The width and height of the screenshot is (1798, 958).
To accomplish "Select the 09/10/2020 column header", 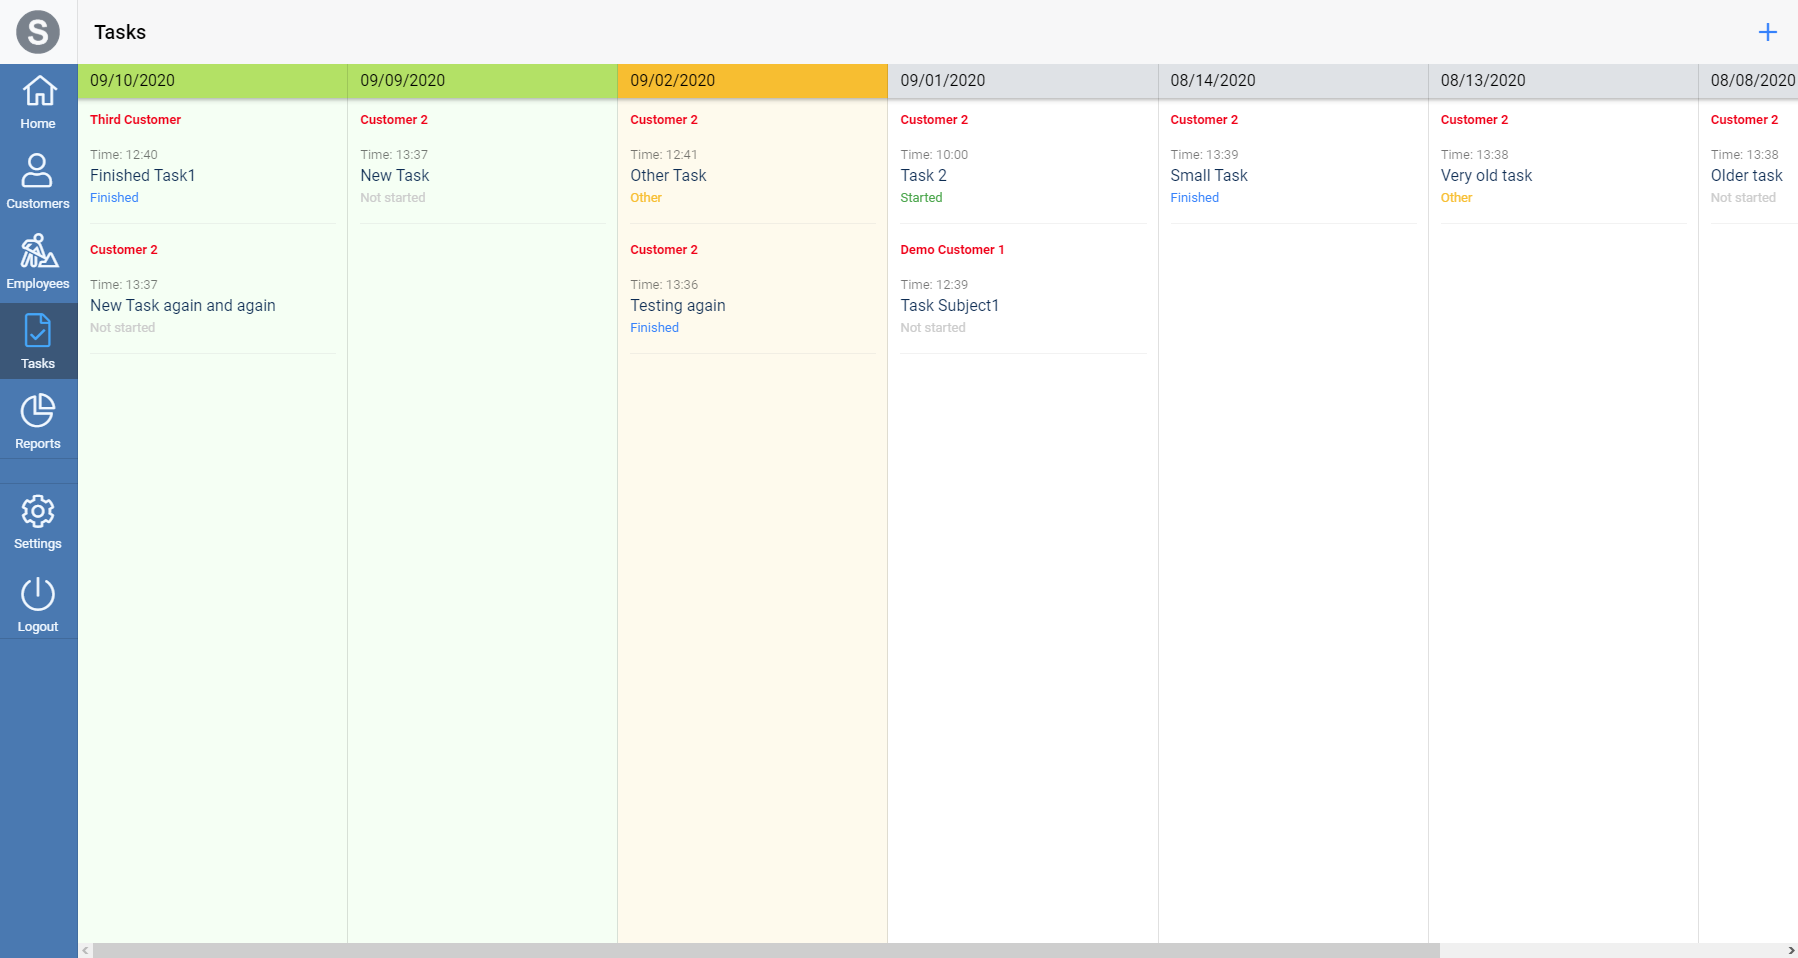I will pyautogui.click(x=212, y=81).
